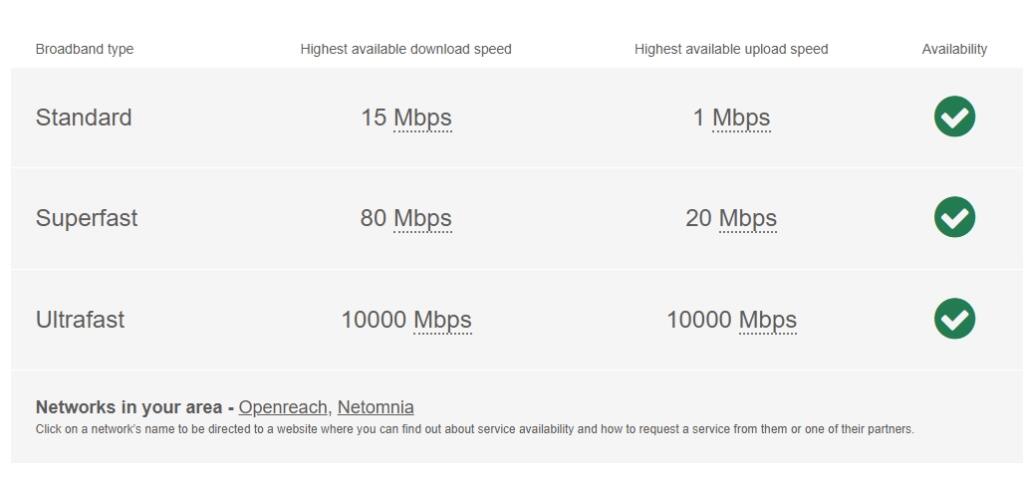The image size is (1024, 490).
Task: Click the Standard availability green checkmark
Action: point(954,116)
